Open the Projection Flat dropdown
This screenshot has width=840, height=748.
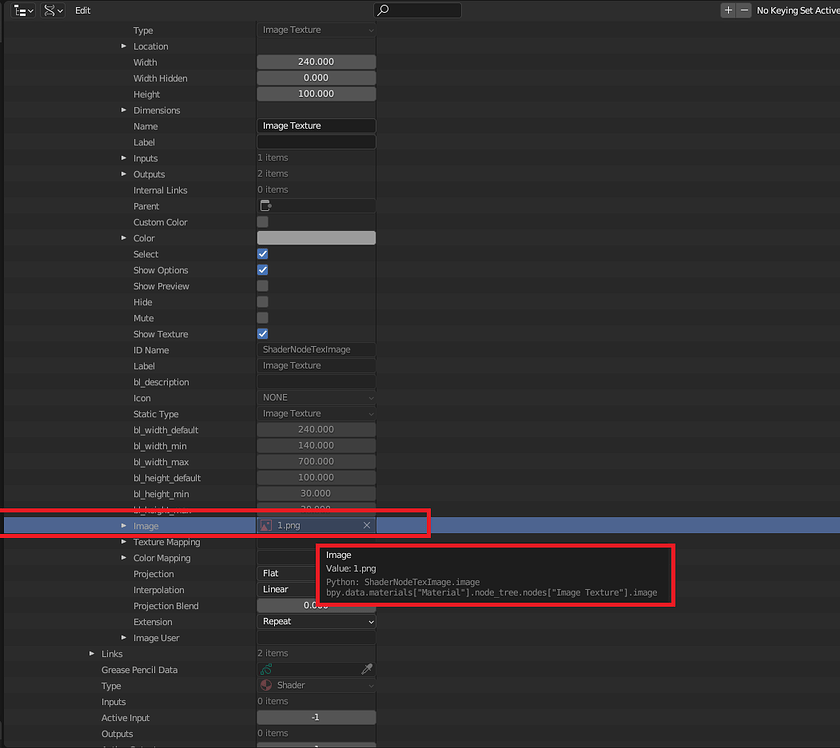[x=287, y=573]
